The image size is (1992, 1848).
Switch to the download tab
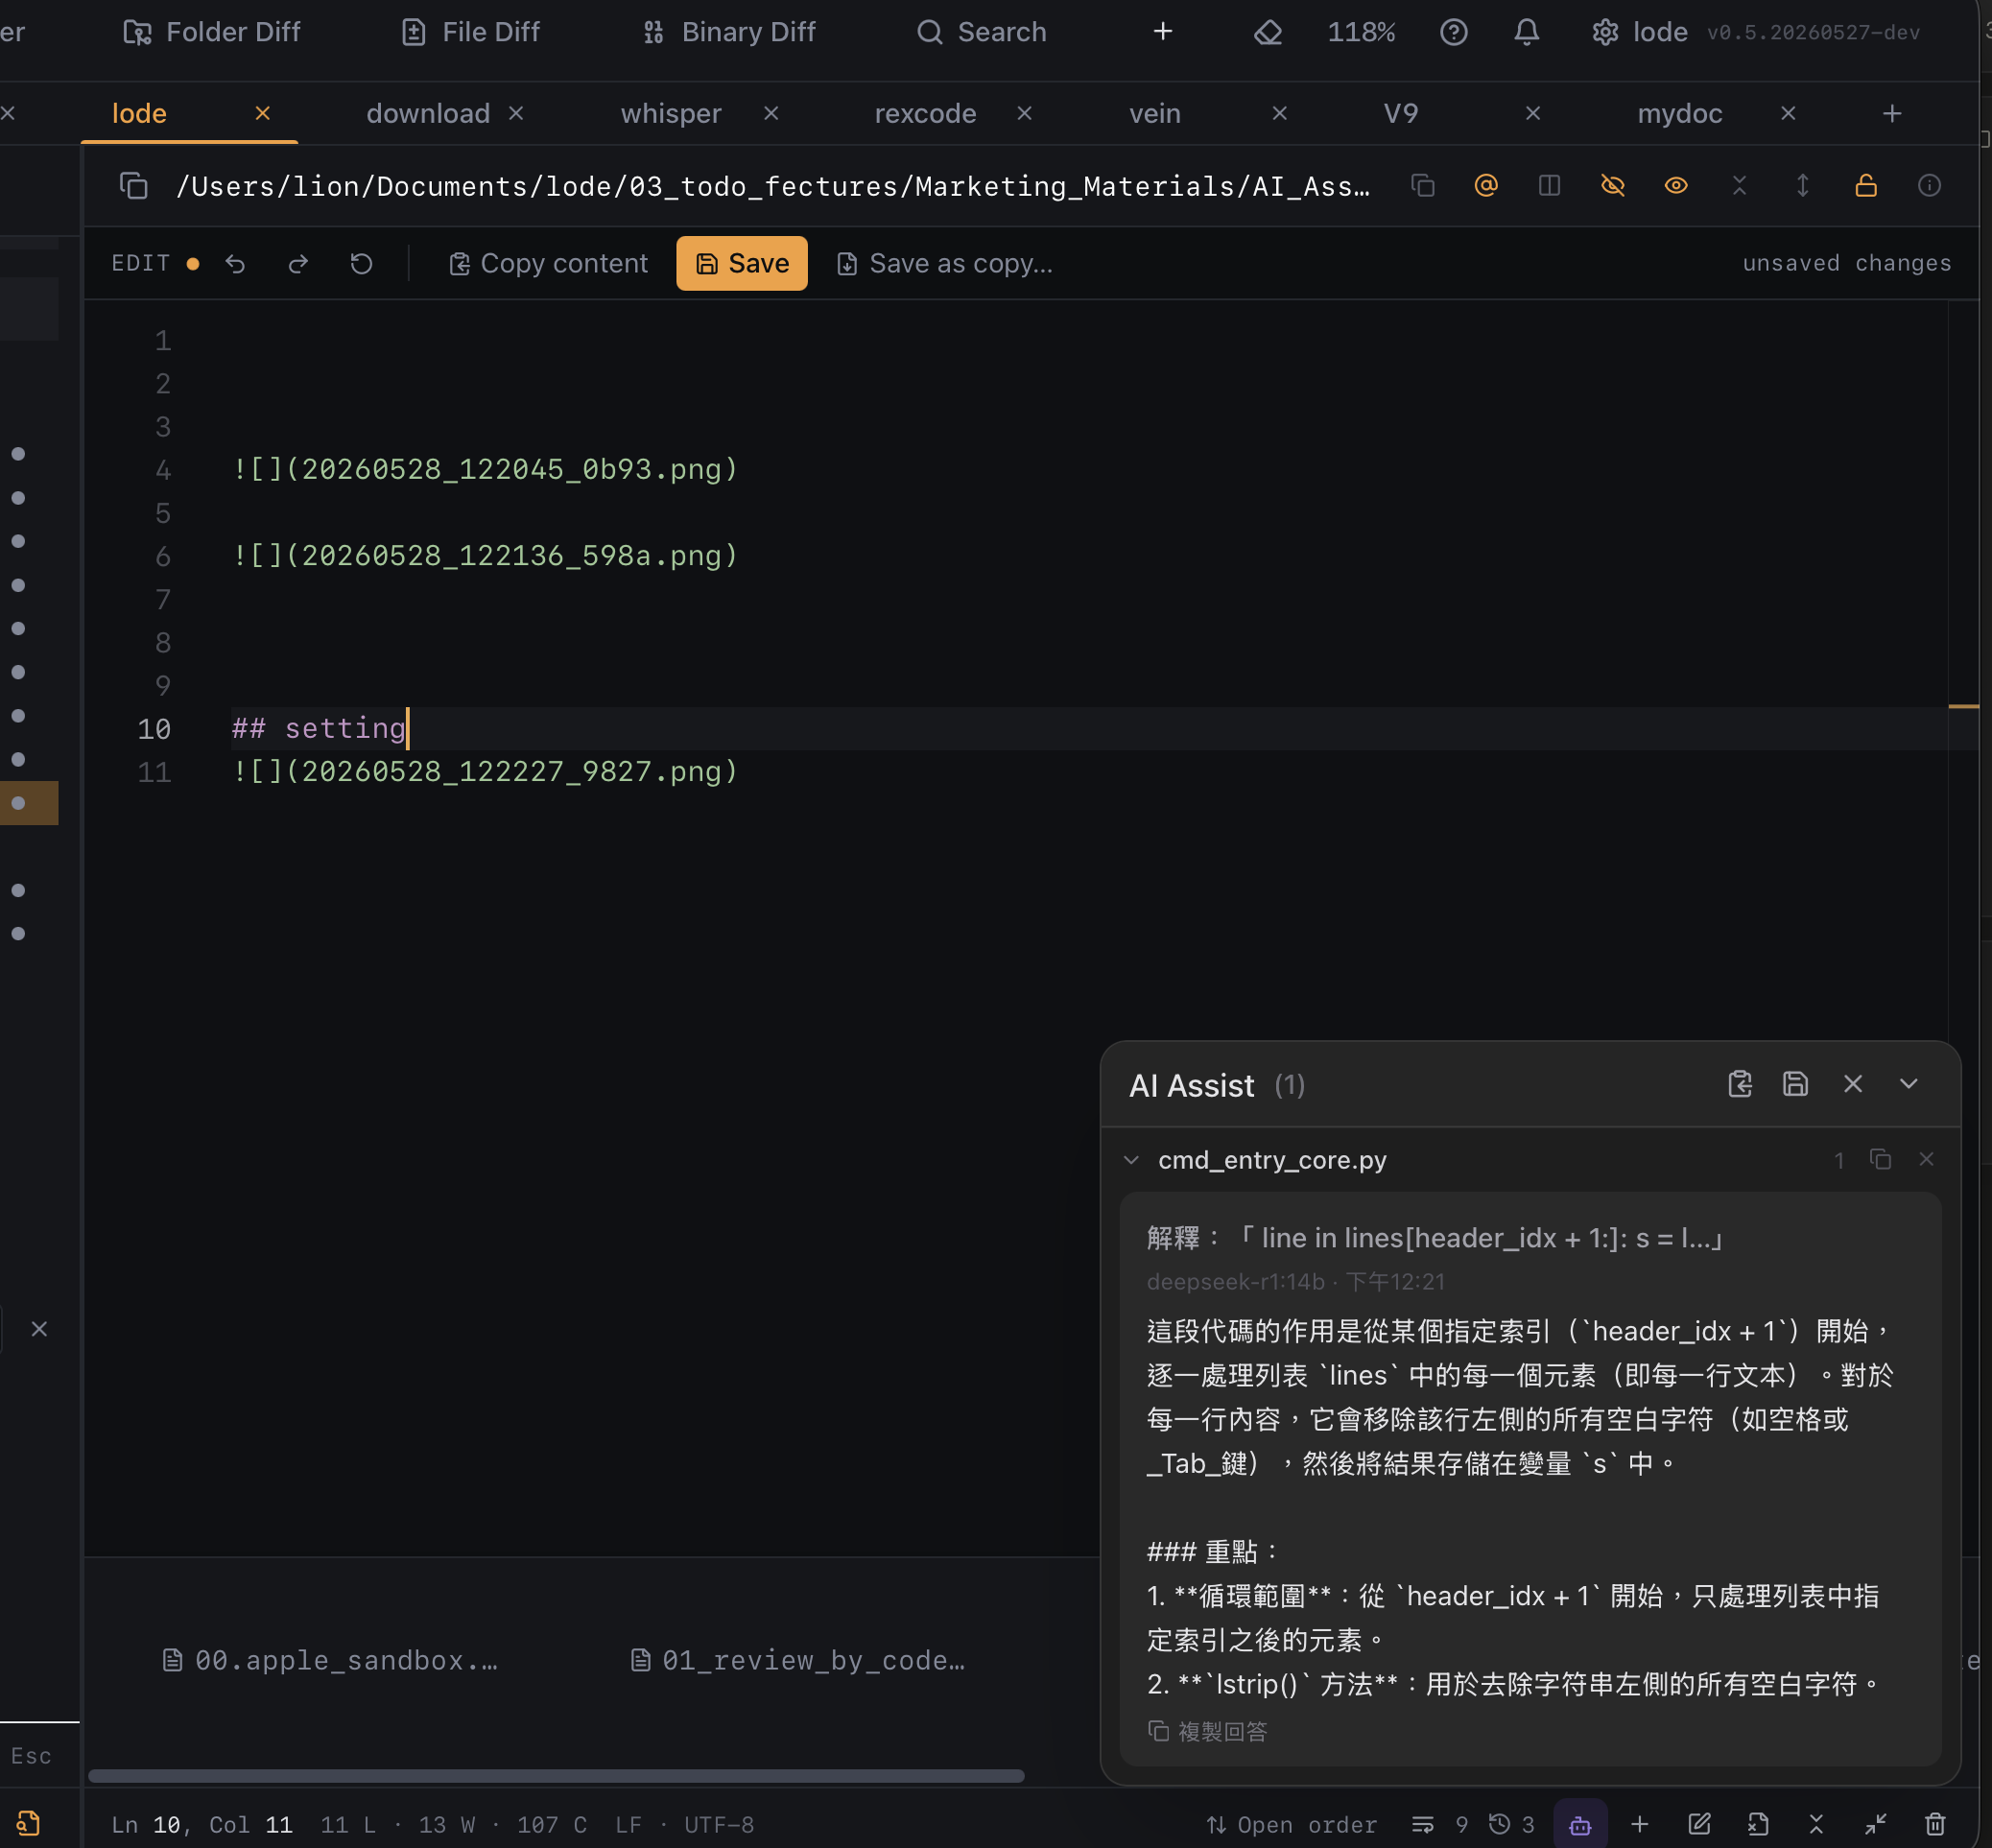(428, 113)
